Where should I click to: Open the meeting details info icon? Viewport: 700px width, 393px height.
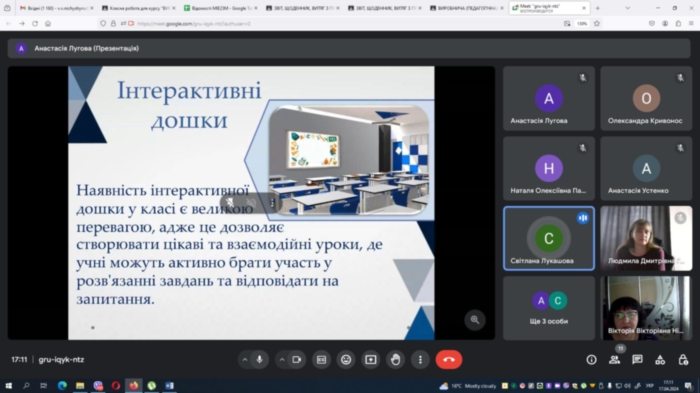[x=592, y=360]
